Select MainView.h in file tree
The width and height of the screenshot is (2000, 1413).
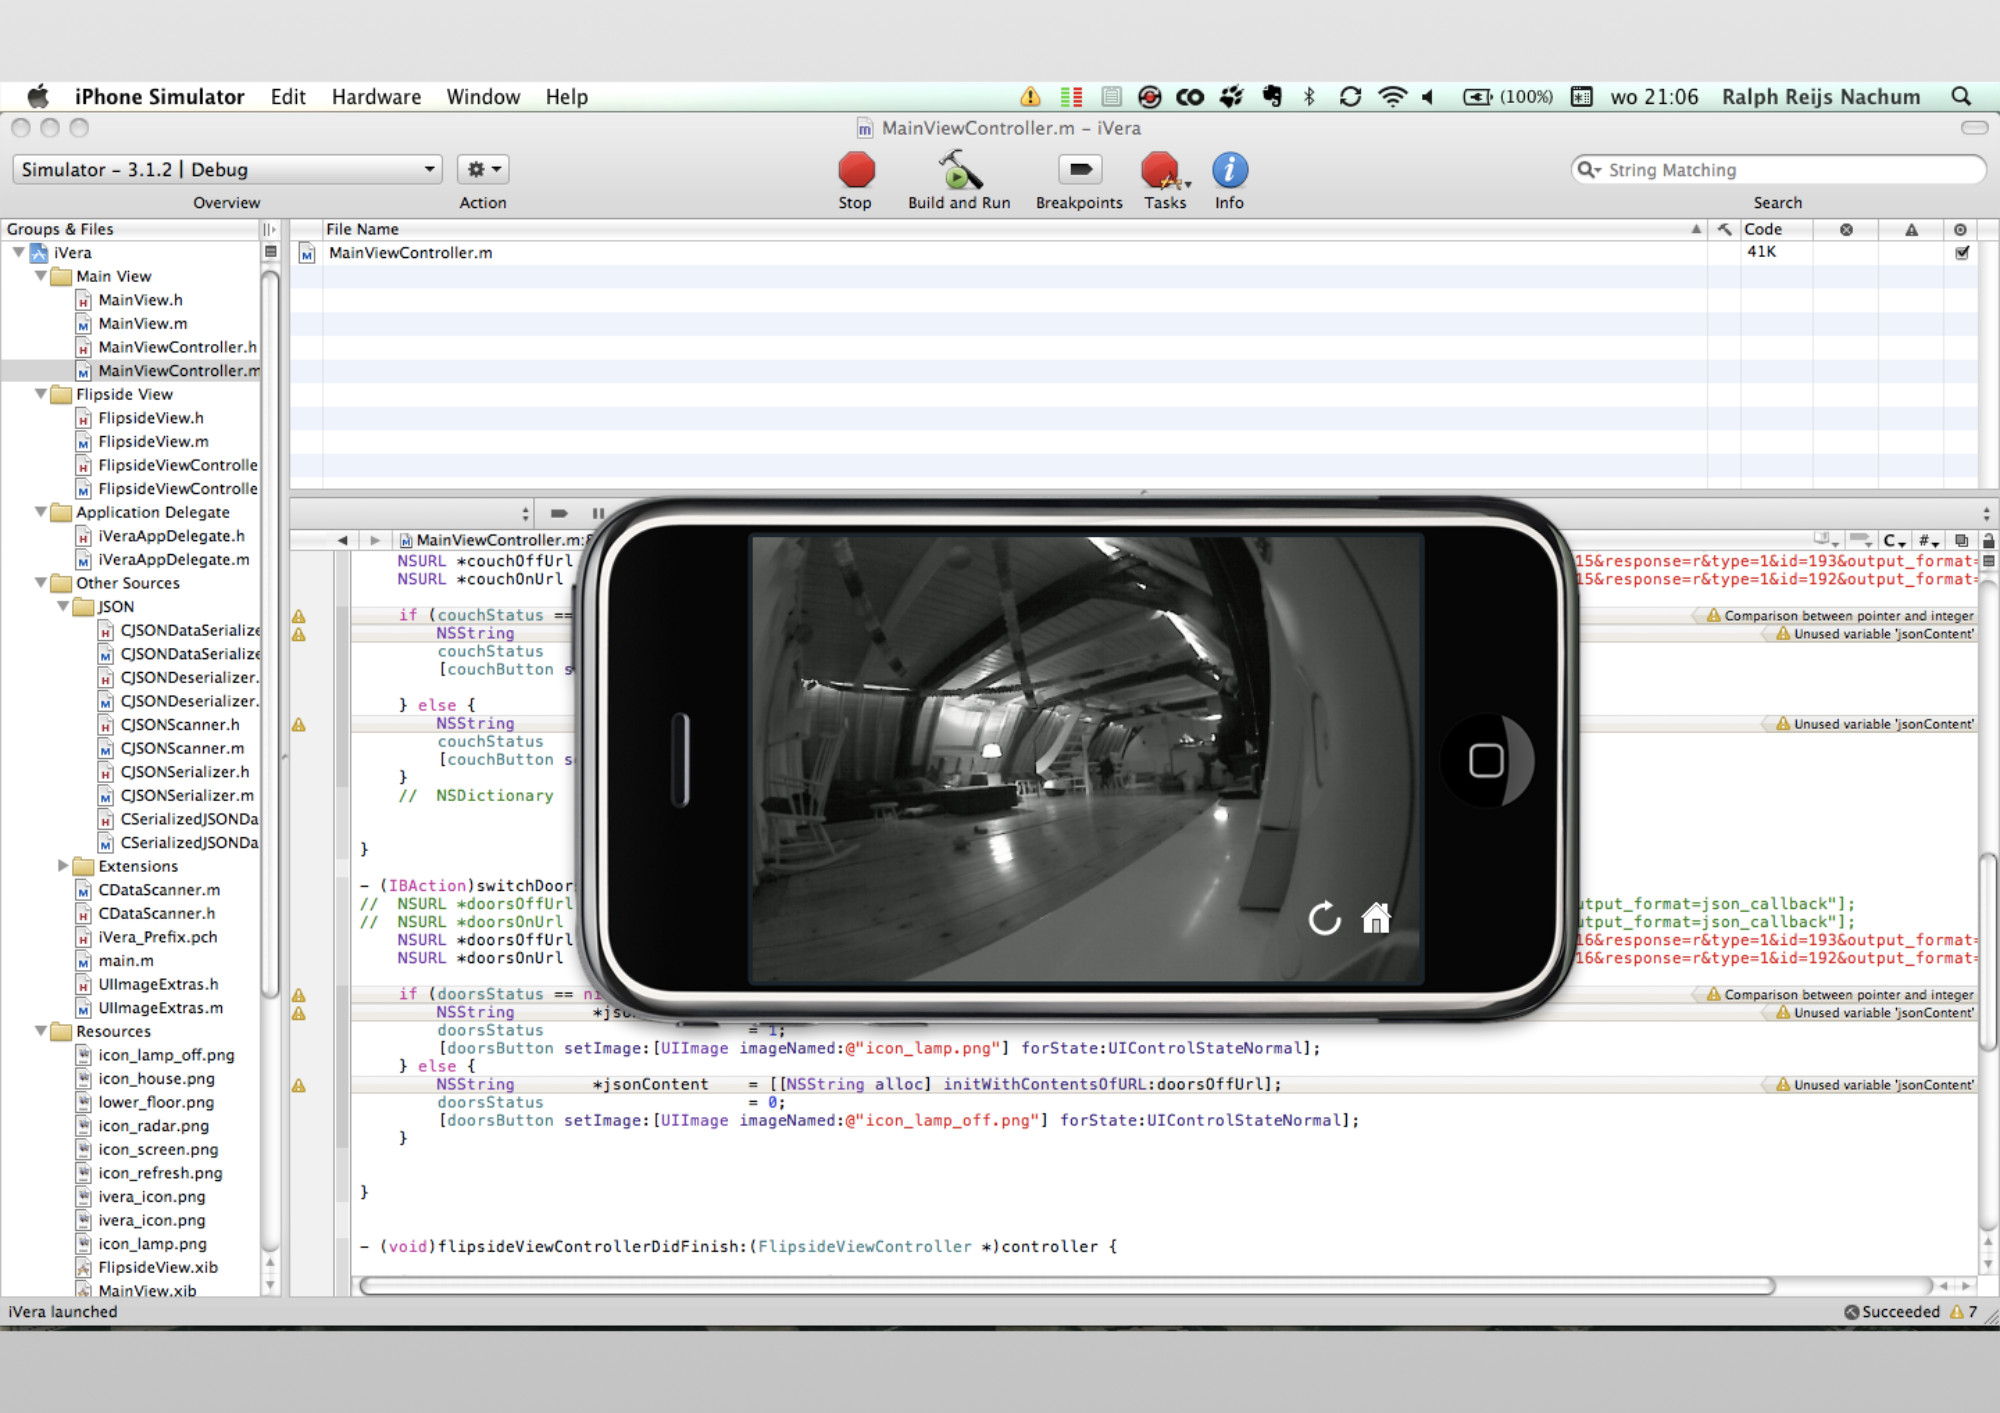click(x=140, y=300)
